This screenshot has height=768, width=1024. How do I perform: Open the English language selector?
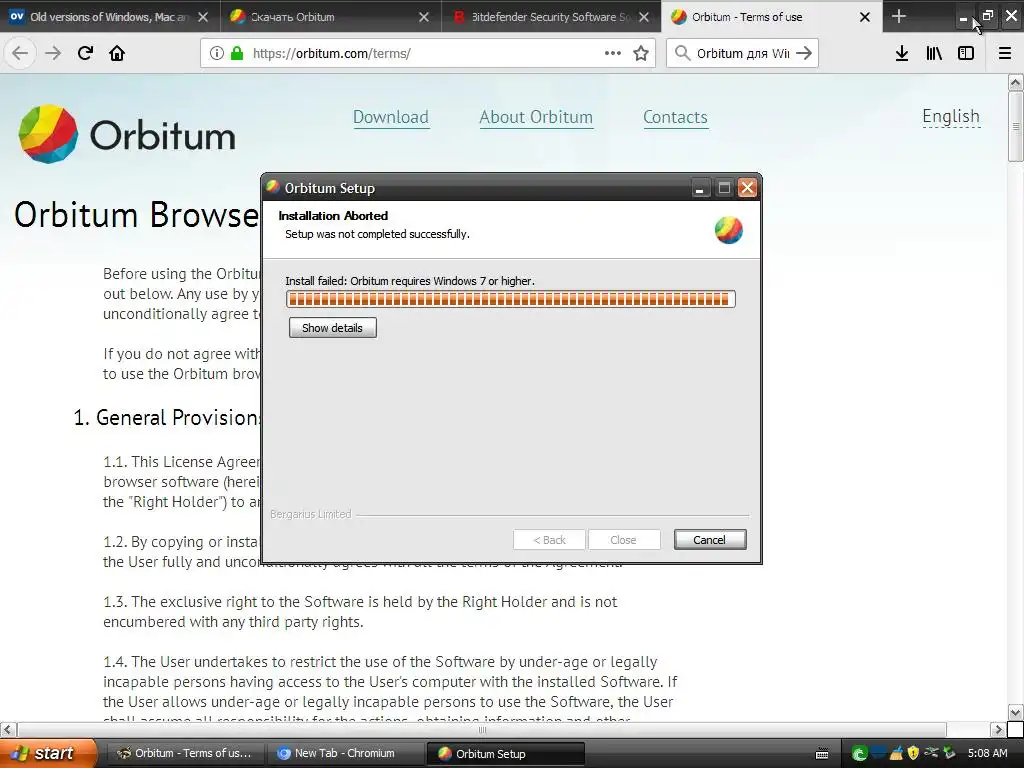(951, 116)
